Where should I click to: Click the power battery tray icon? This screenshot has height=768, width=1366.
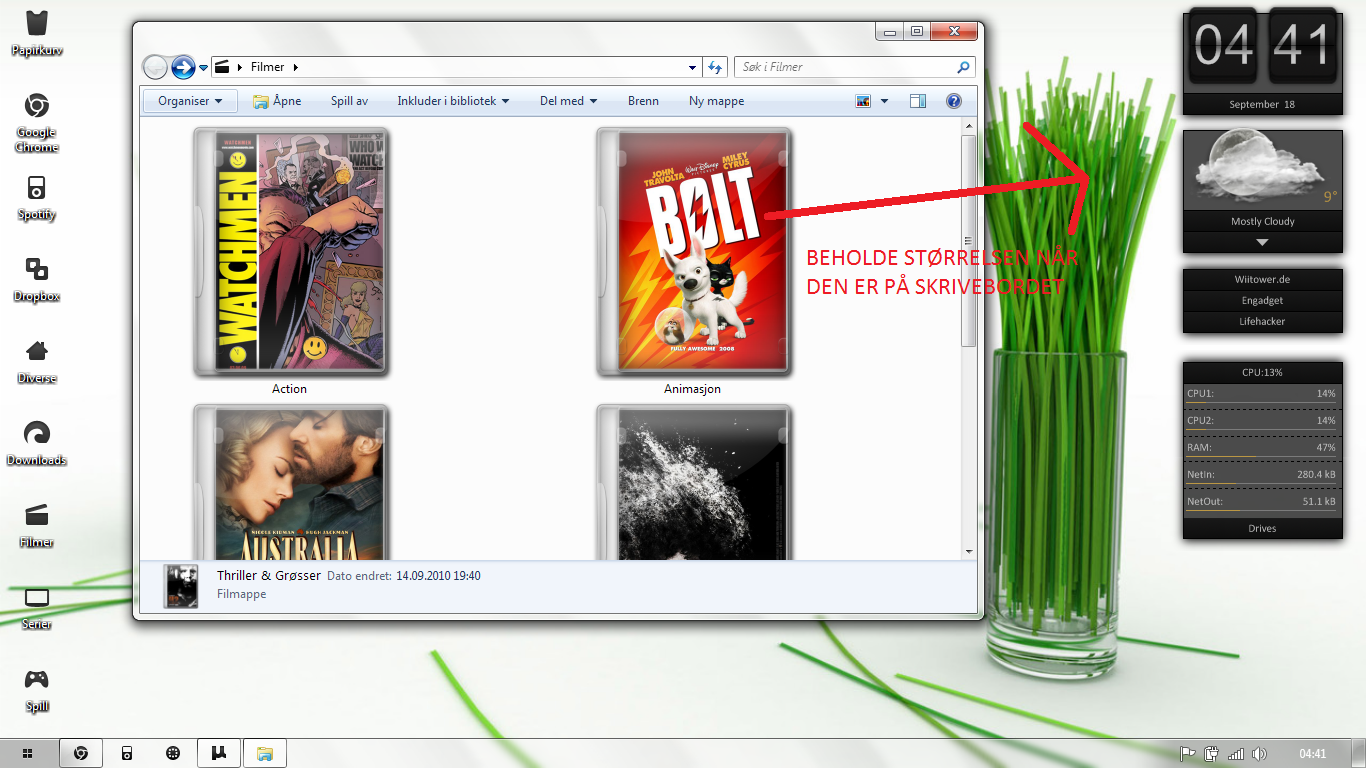pos(1212,754)
